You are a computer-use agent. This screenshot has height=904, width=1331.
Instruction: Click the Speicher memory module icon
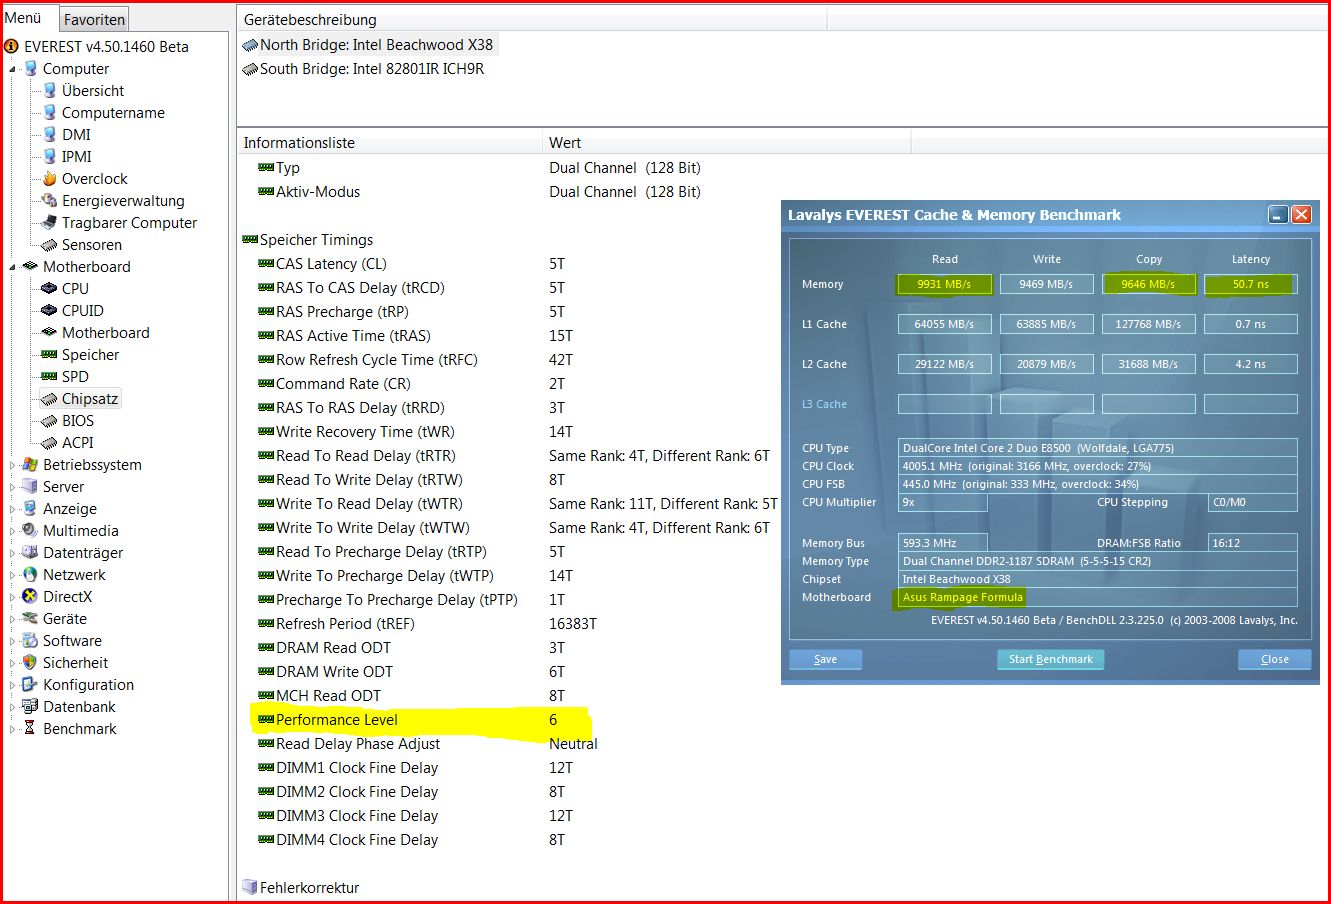[x=49, y=354]
